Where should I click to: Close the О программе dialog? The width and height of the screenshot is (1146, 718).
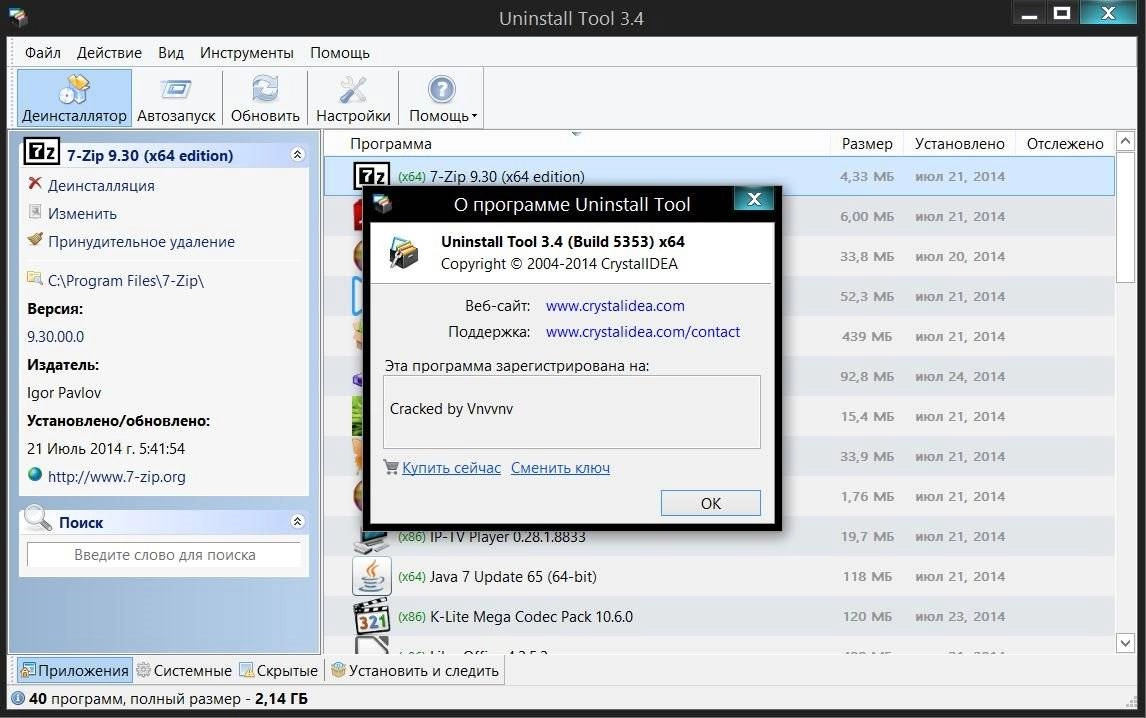point(754,198)
